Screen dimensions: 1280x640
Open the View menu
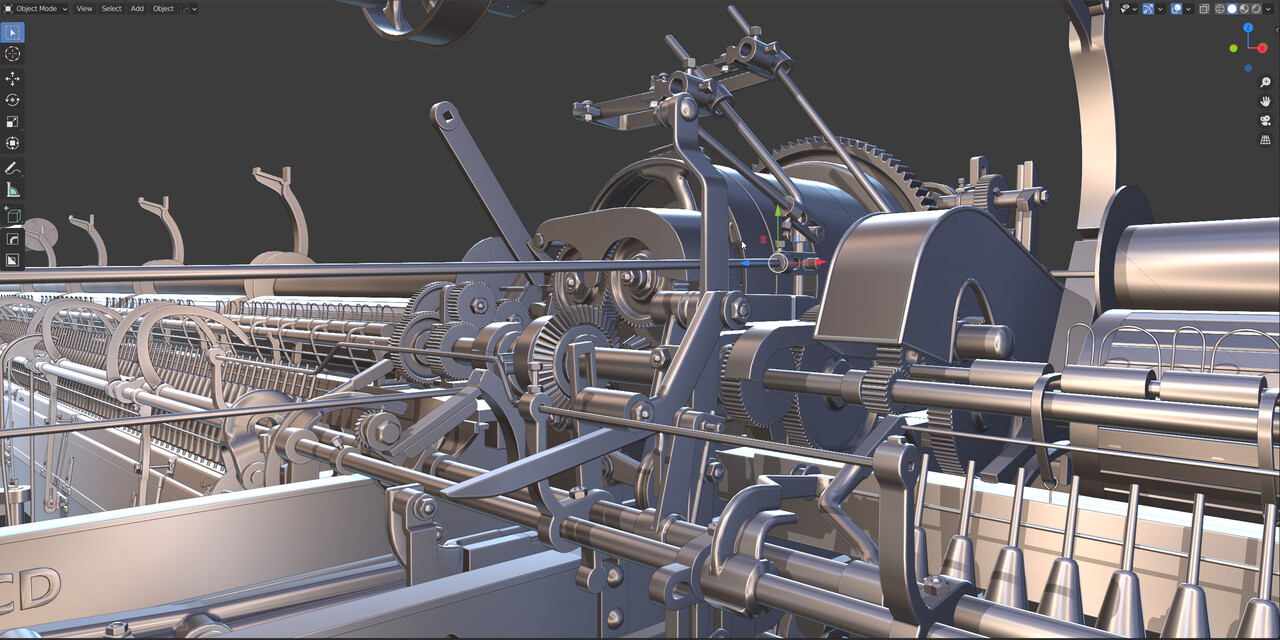(x=85, y=8)
